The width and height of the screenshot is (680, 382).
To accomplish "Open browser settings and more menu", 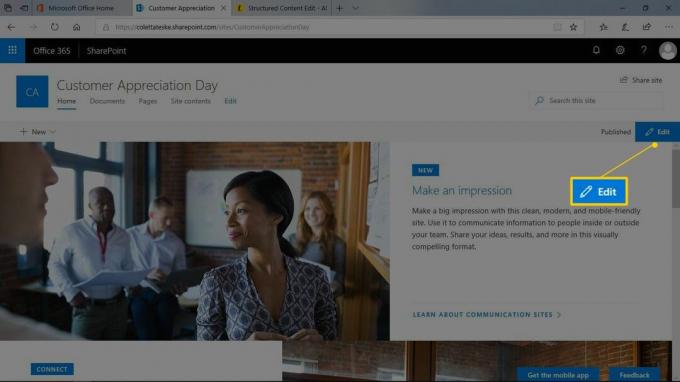I will tap(669, 27).
